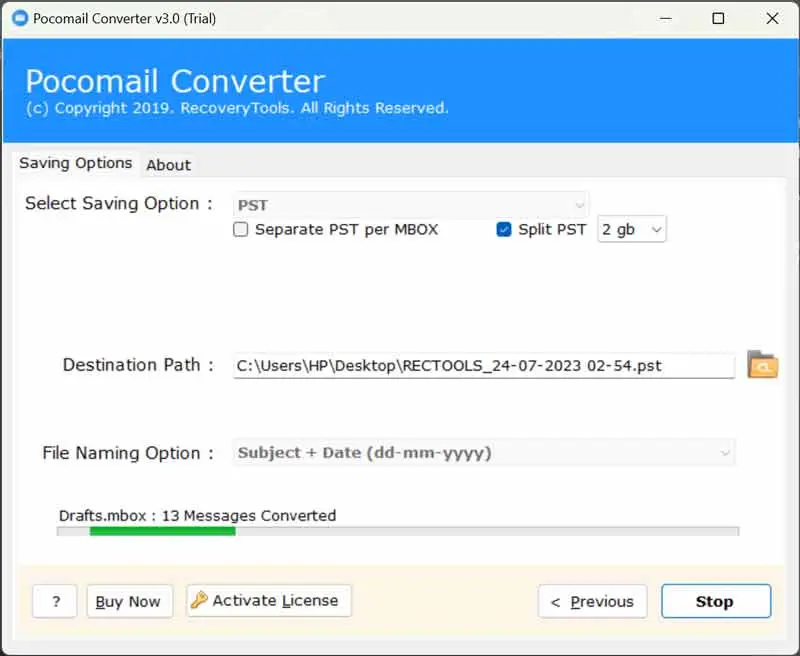Close the Pocomail Converter window

(x=772, y=18)
